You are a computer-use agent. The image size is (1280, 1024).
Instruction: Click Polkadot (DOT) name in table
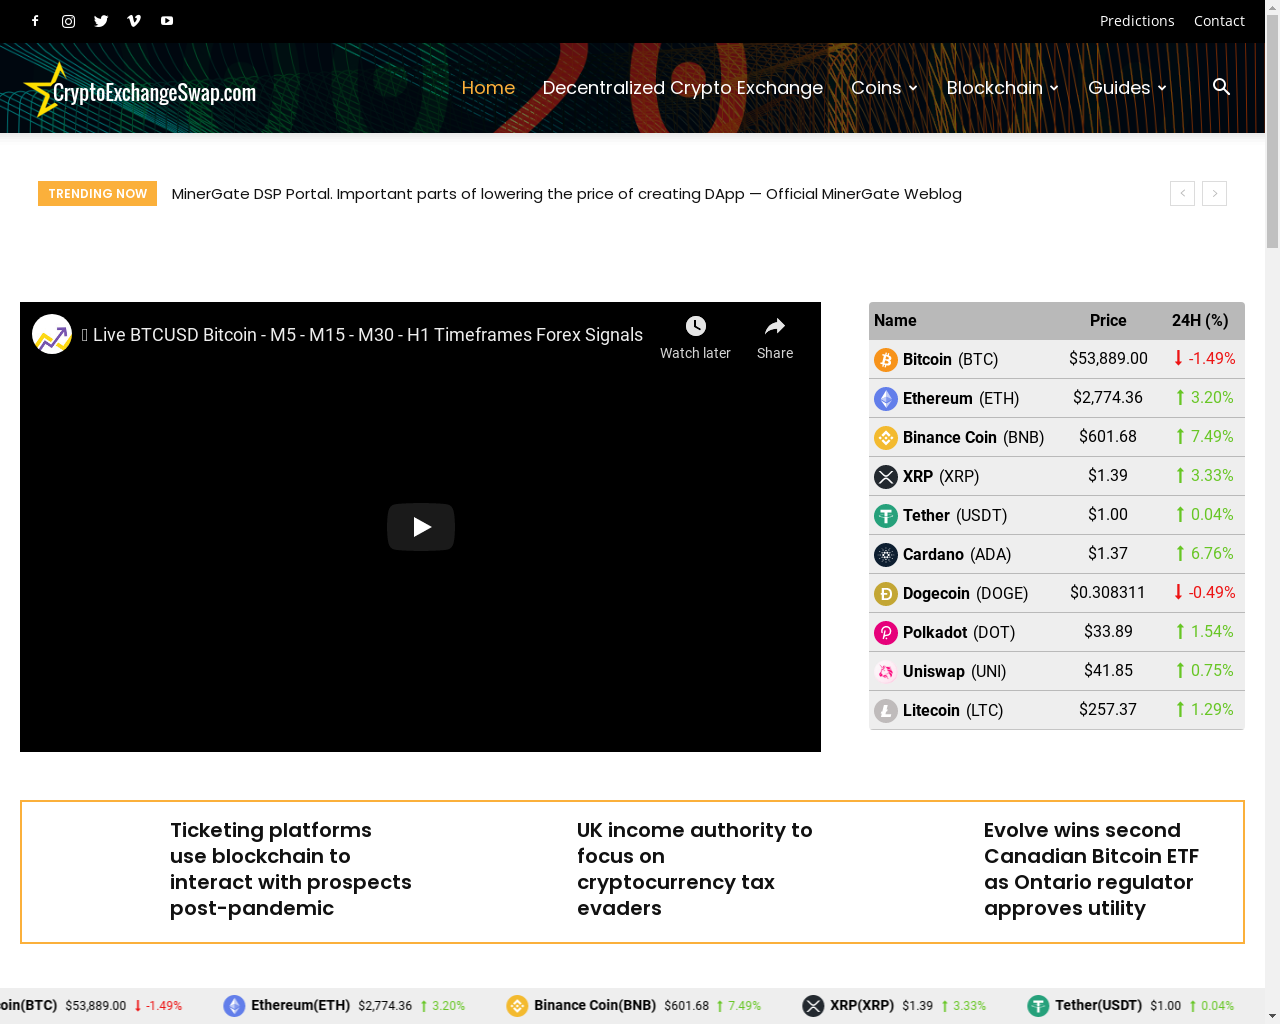click(x=959, y=632)
